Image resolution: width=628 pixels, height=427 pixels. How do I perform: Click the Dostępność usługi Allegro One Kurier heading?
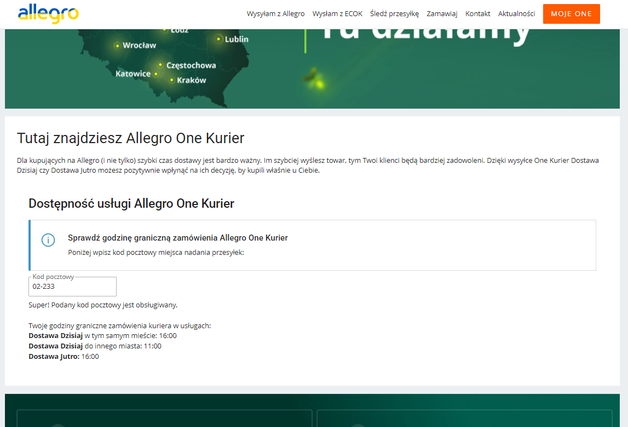pos(131,203)
